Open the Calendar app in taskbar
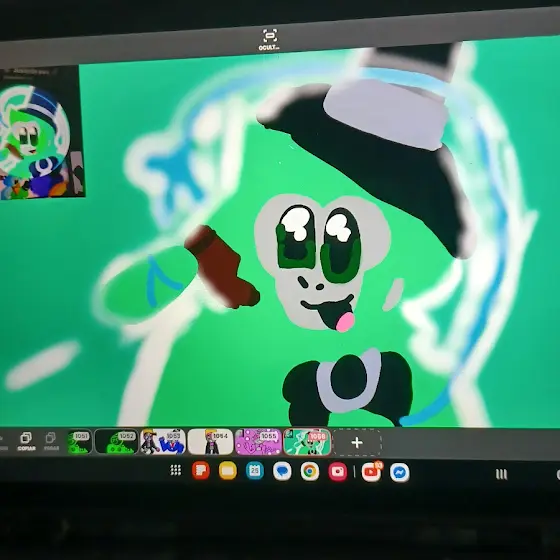The width and height of the screenshot is (560, 560). pos(255,471)
